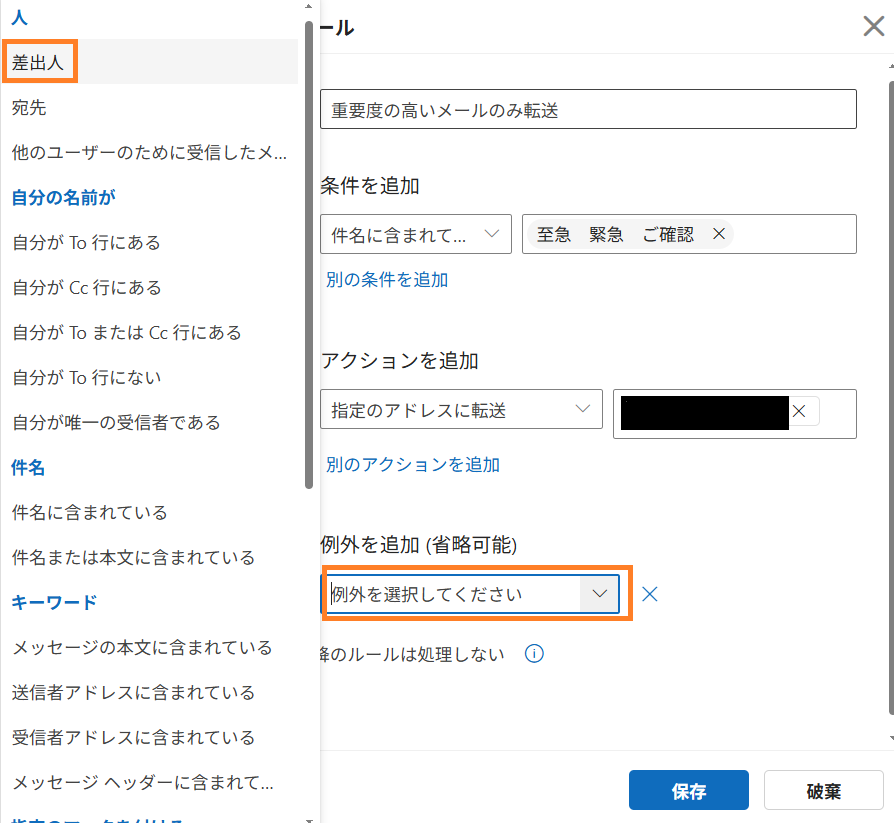Viewport: 894px width, 823px height.
Task: Click the info icon beside 以降のルールは処理しない
Action: coord(534,653)
